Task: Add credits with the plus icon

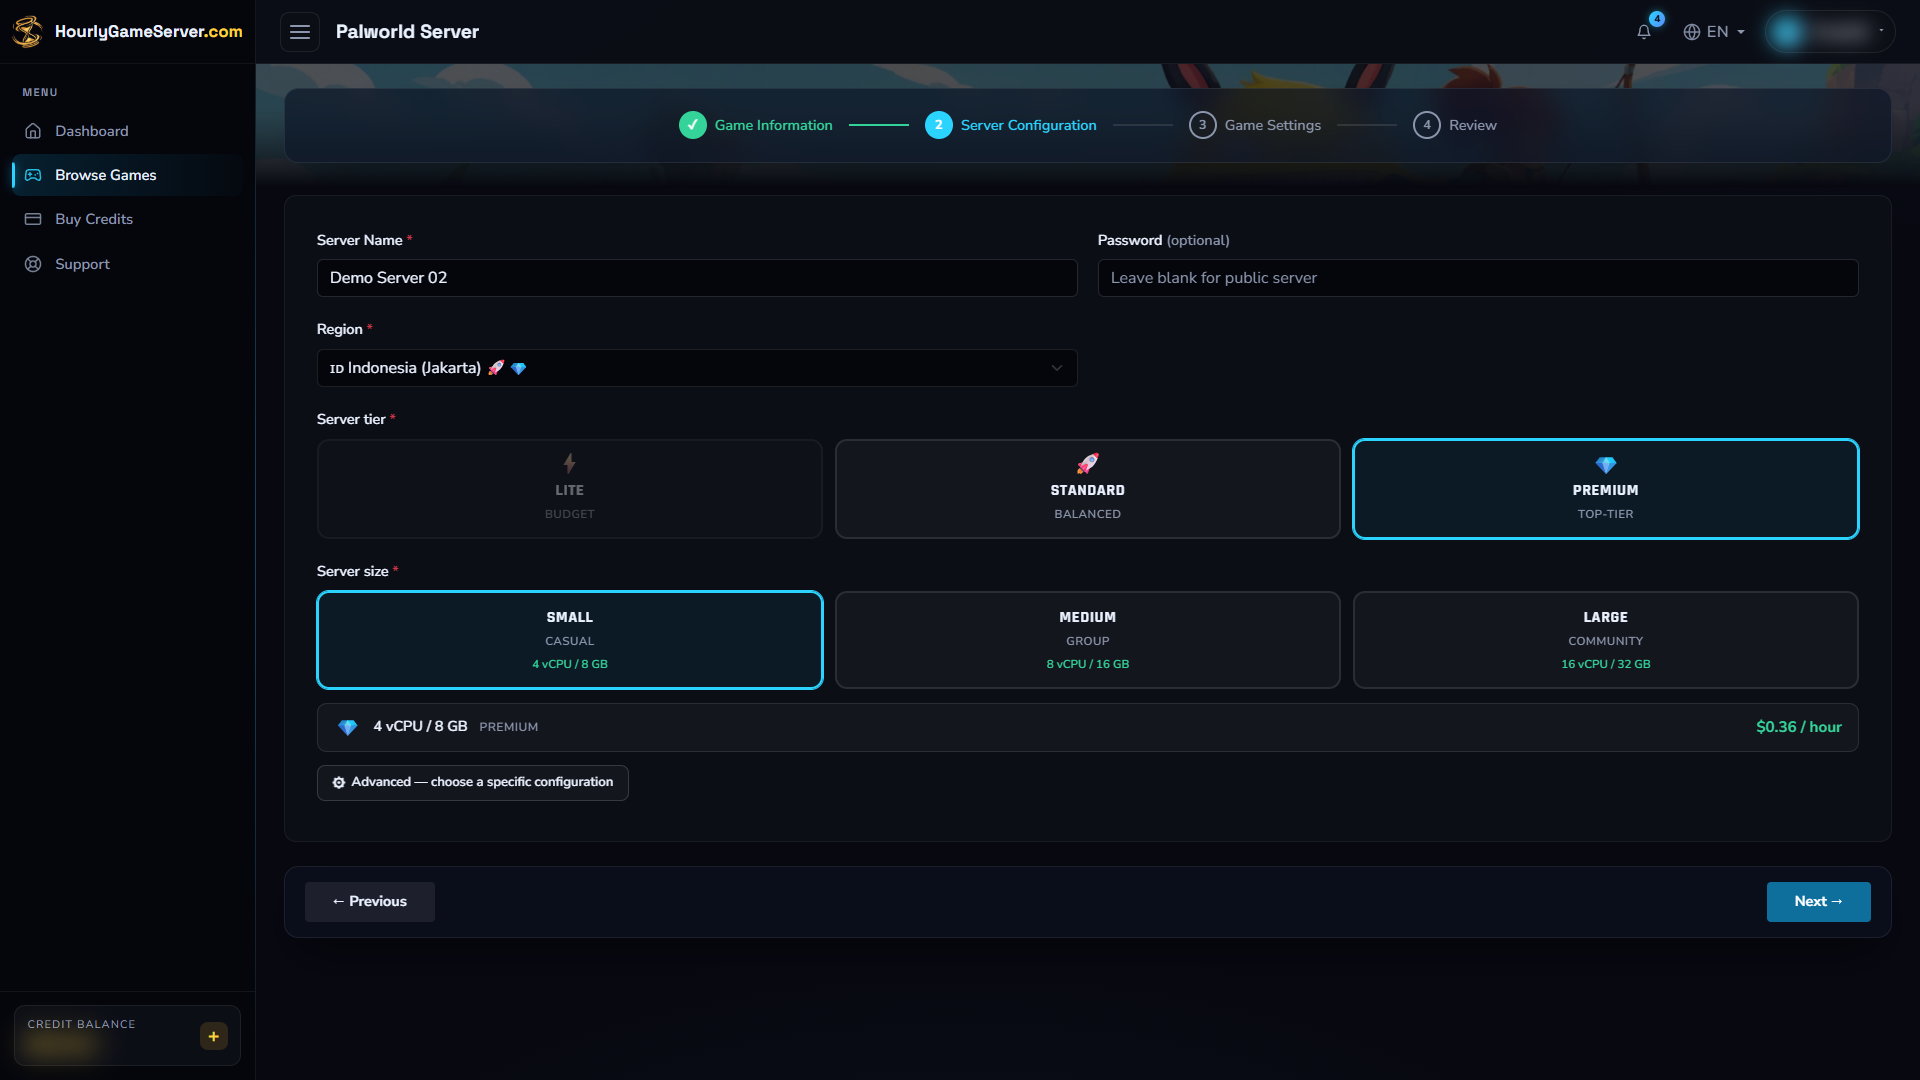Action: tap(213, 1036)
